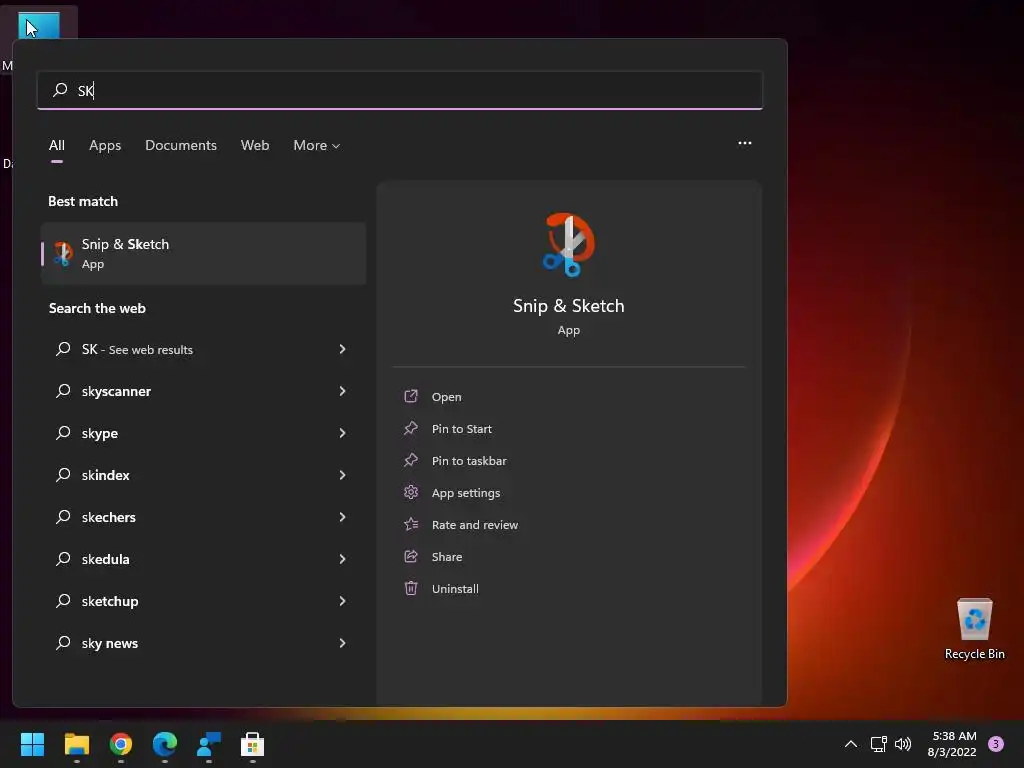Expand the skype chevron arrow
Image resolution: width=1024 pixels, height=768 pixels.
(x=342, y=432)
